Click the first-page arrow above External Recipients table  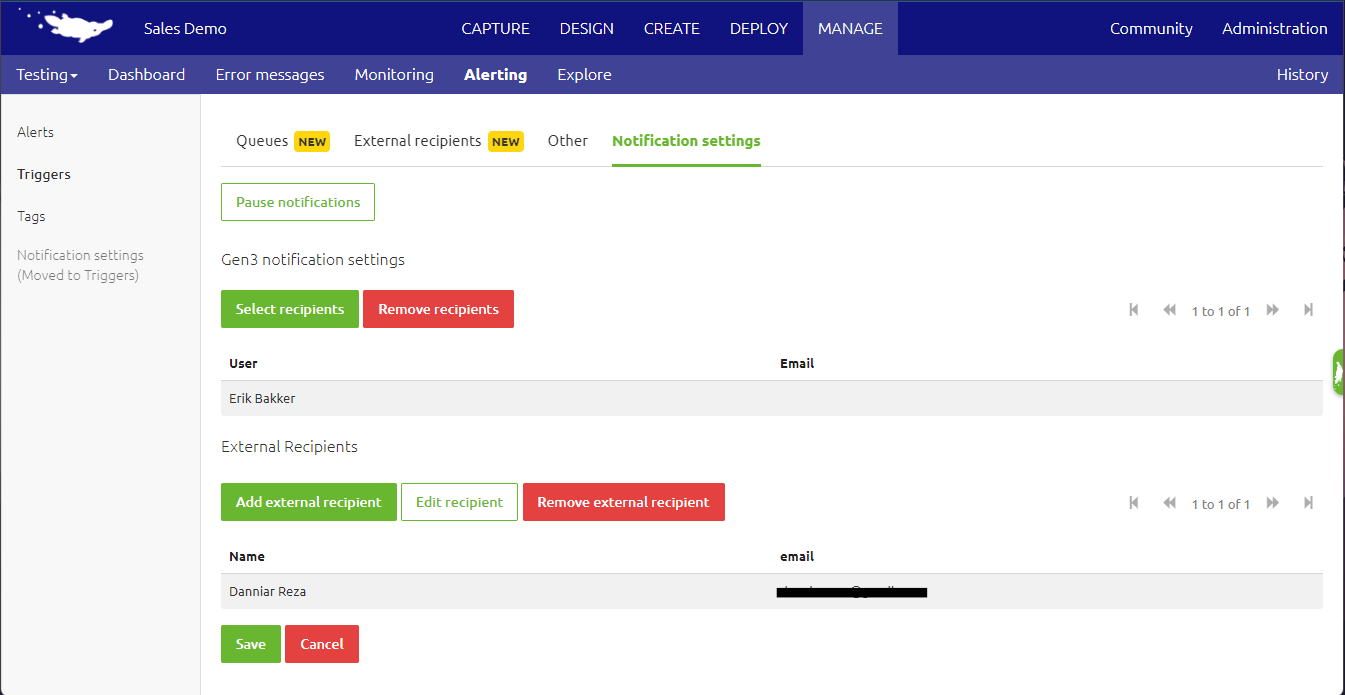(x=1133, y=503)
